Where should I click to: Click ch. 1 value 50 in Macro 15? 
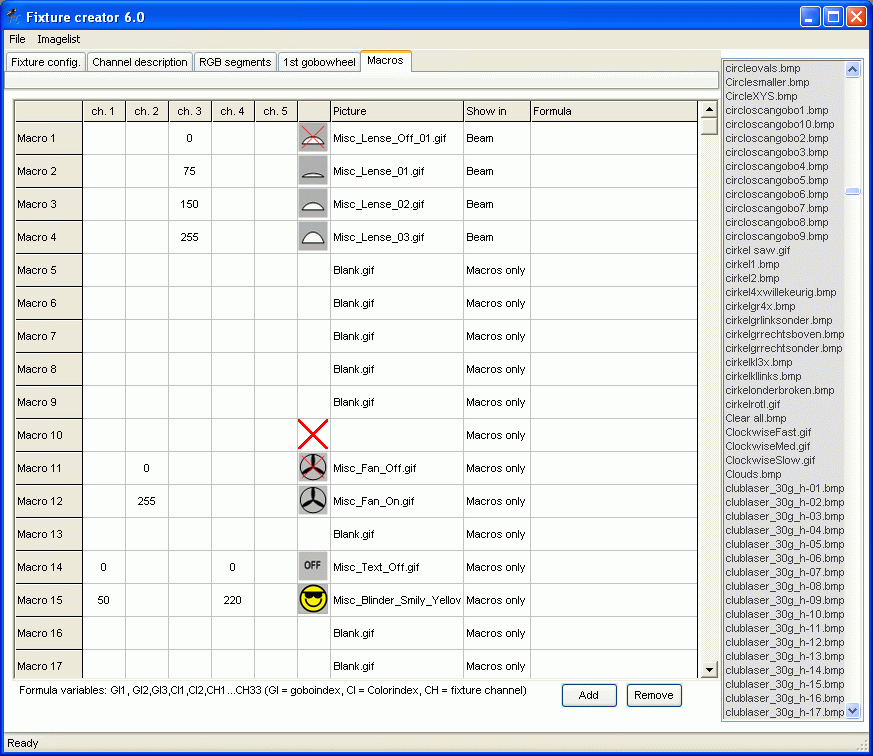[x=104, y=600]
